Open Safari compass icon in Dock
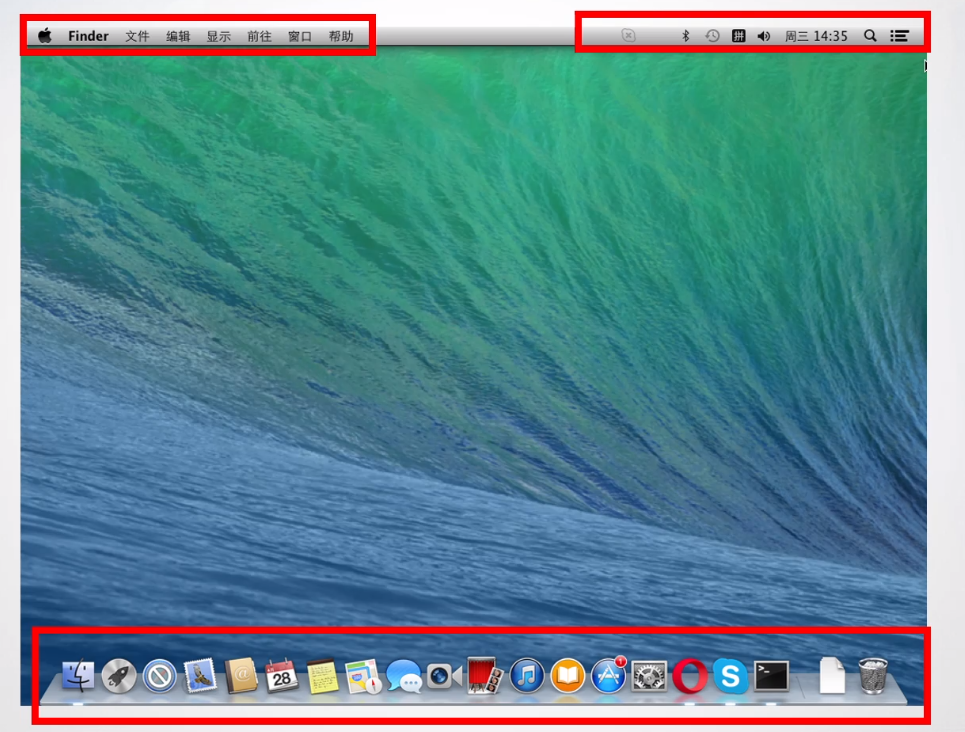 159,675
